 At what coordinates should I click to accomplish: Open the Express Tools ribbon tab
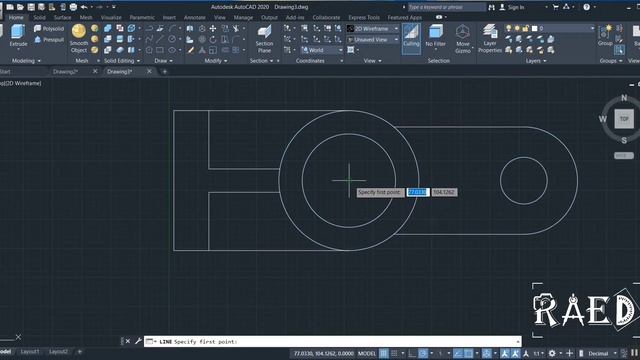tap(364, 18)
